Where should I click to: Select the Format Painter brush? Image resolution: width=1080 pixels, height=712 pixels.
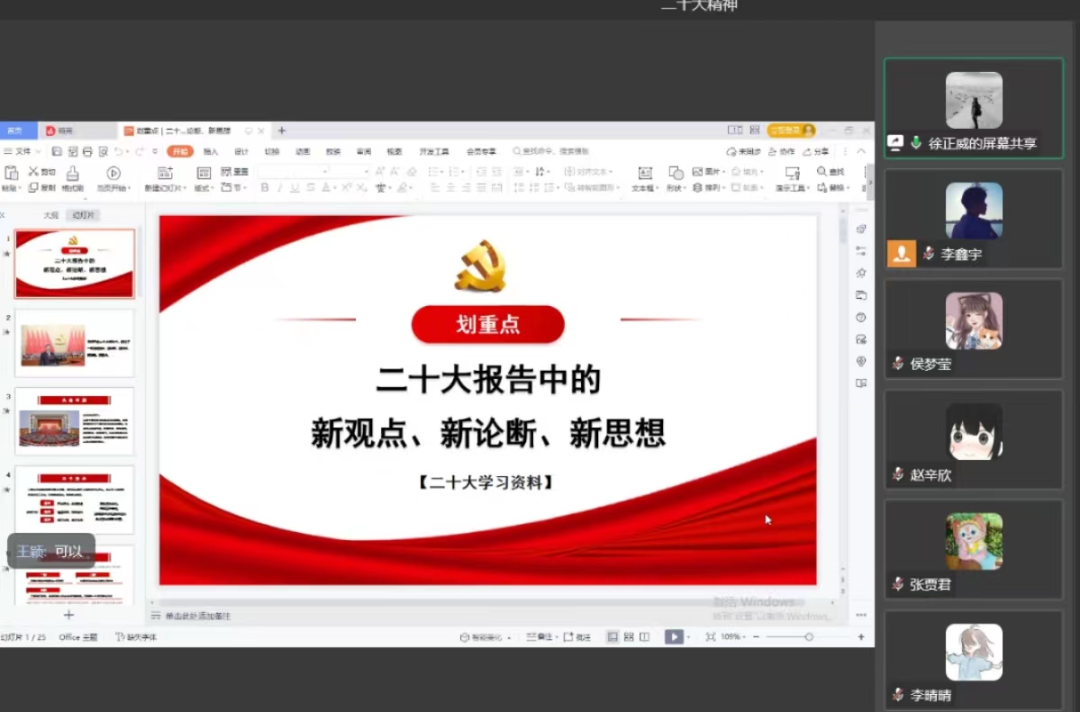(72, 173)
